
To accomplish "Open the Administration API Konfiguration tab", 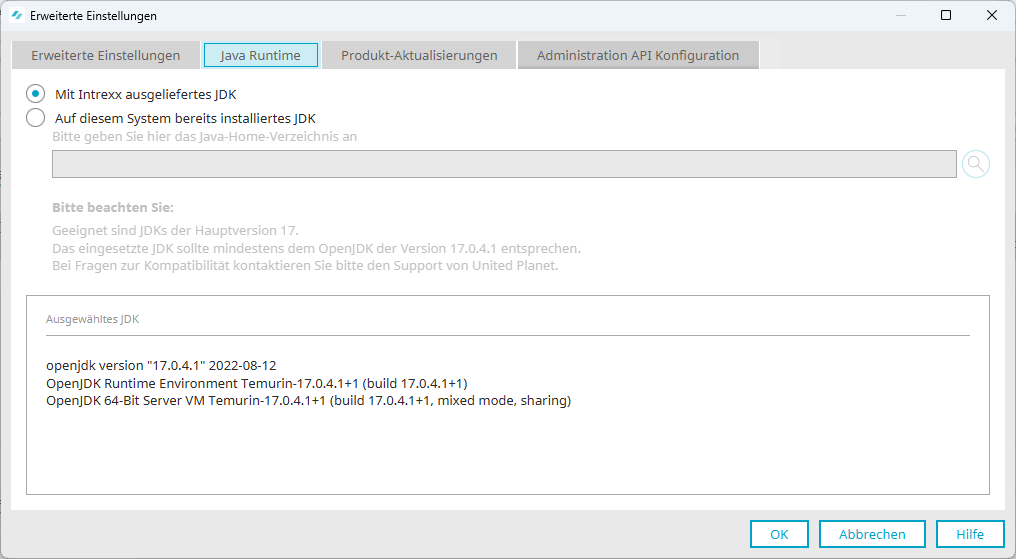I will tap(638, 55).
